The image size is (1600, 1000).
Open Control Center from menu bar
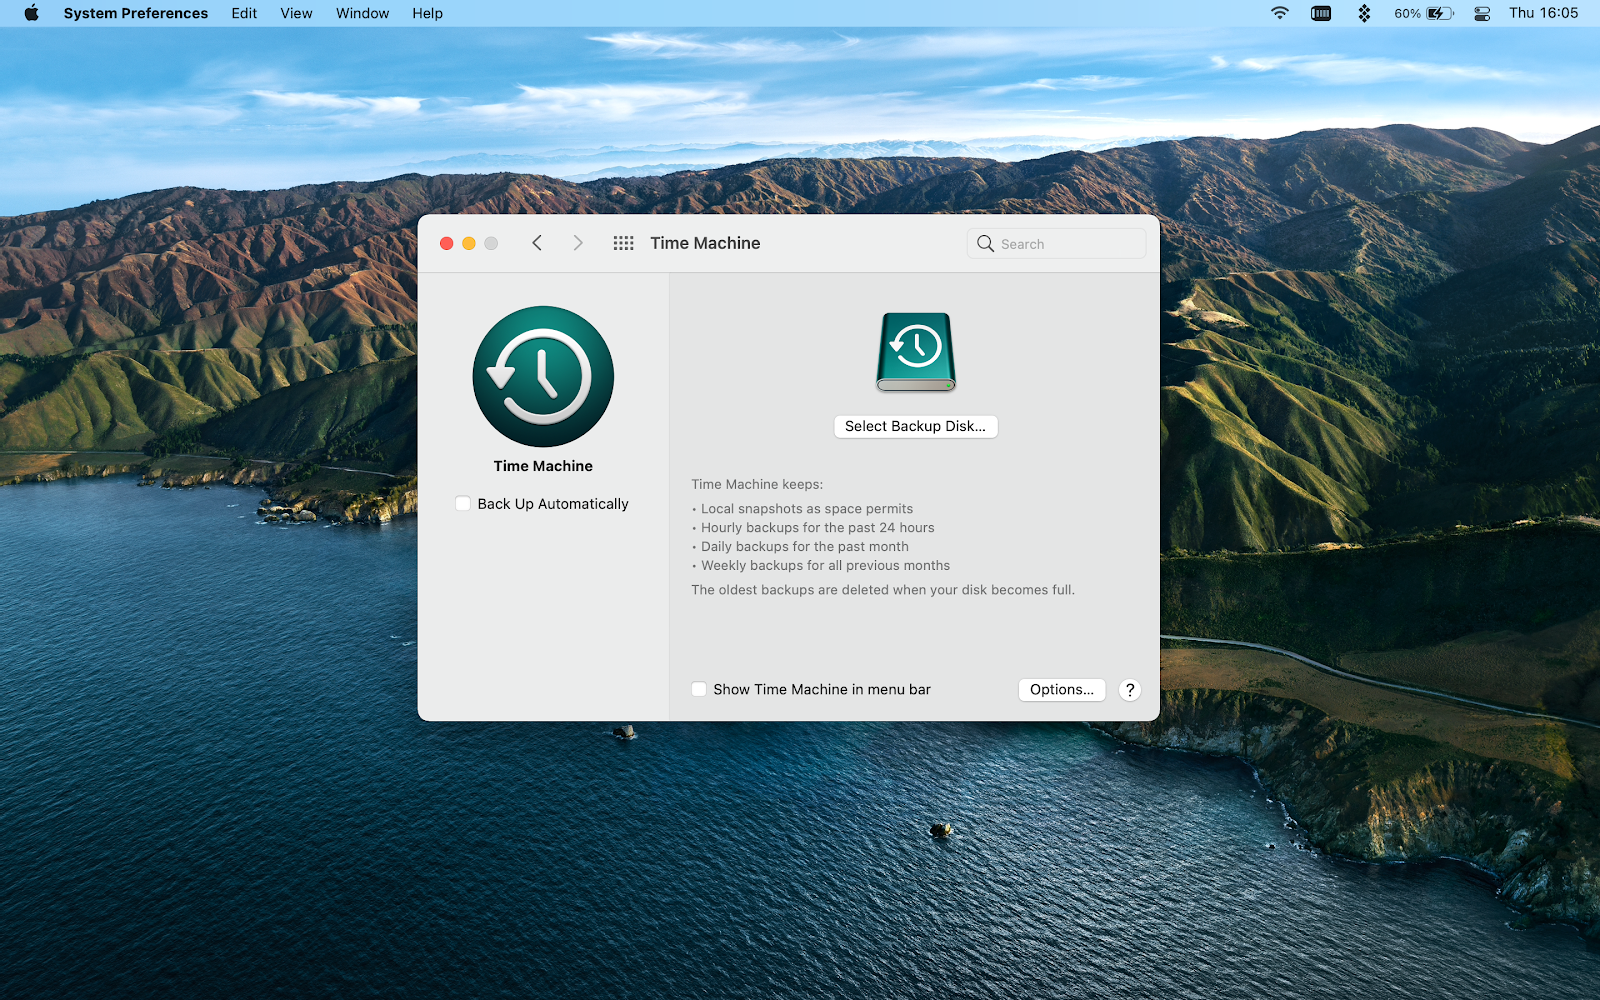click(1482, 13)
